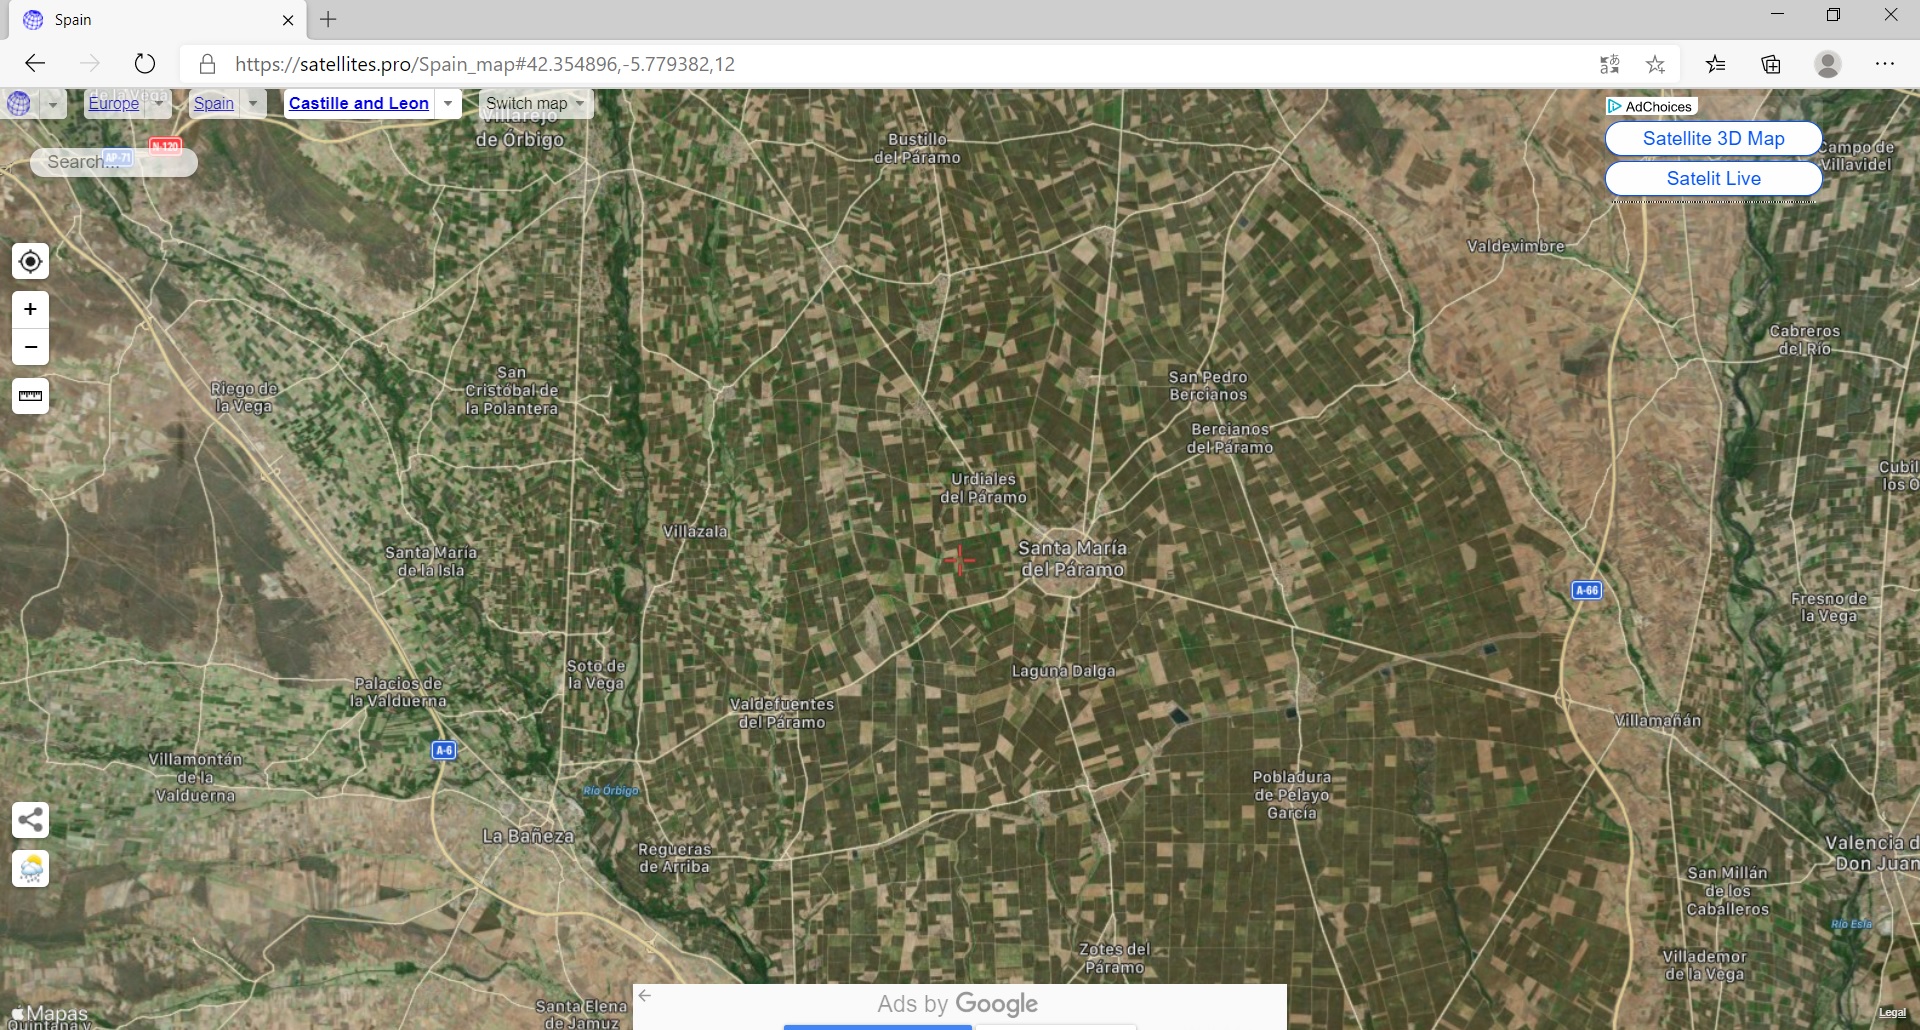Open the Castille and Leon link
The height and width of the screenshot is (1030, 1920).
point(359,103)
